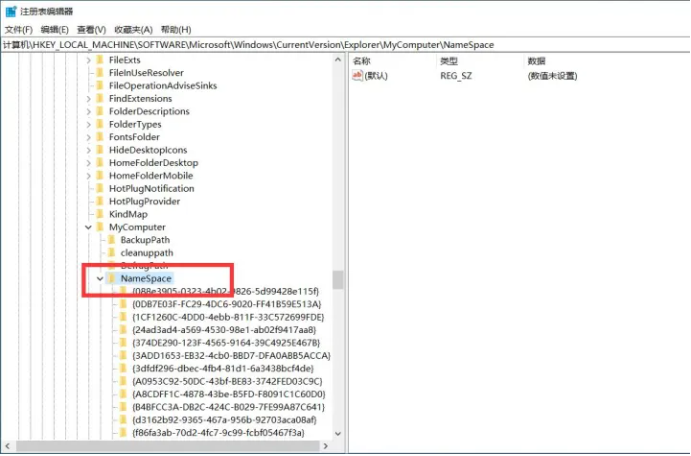Click the NameSpace folder icon
The image size is (691, 456).
click(111, 278)
